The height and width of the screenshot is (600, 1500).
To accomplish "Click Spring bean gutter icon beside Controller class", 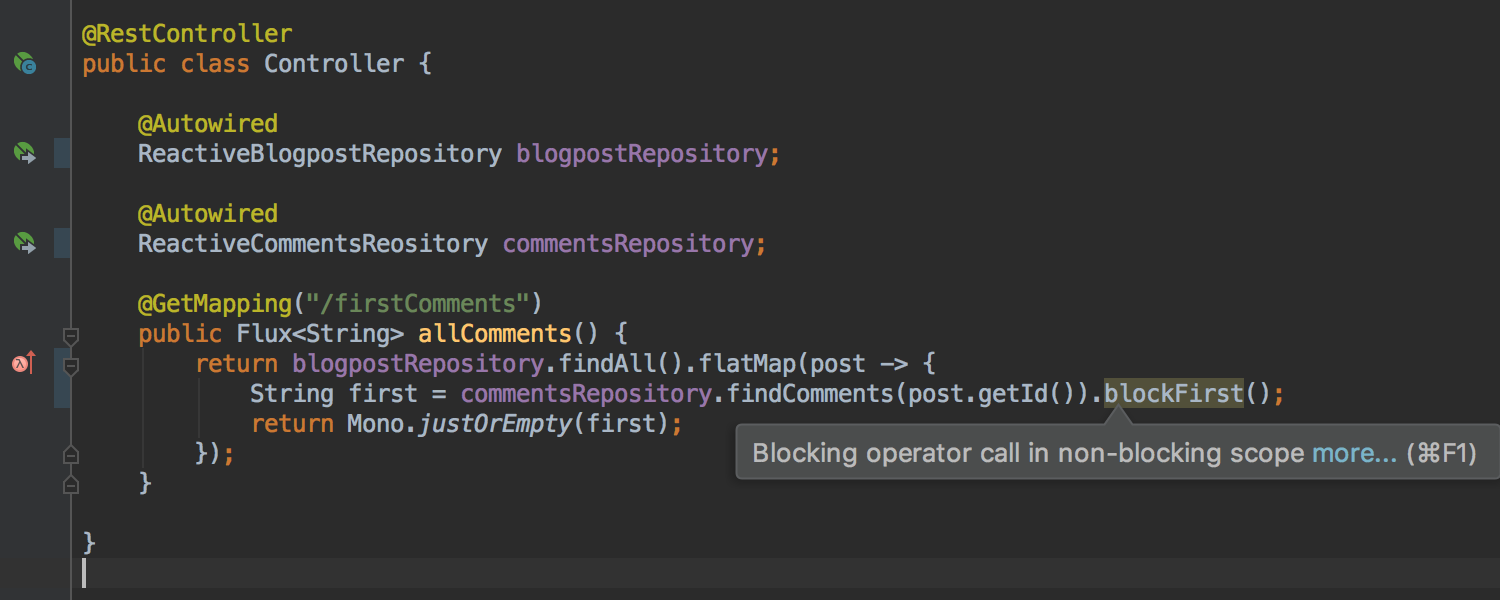I will pyautogui.click(x=25, y=64).
